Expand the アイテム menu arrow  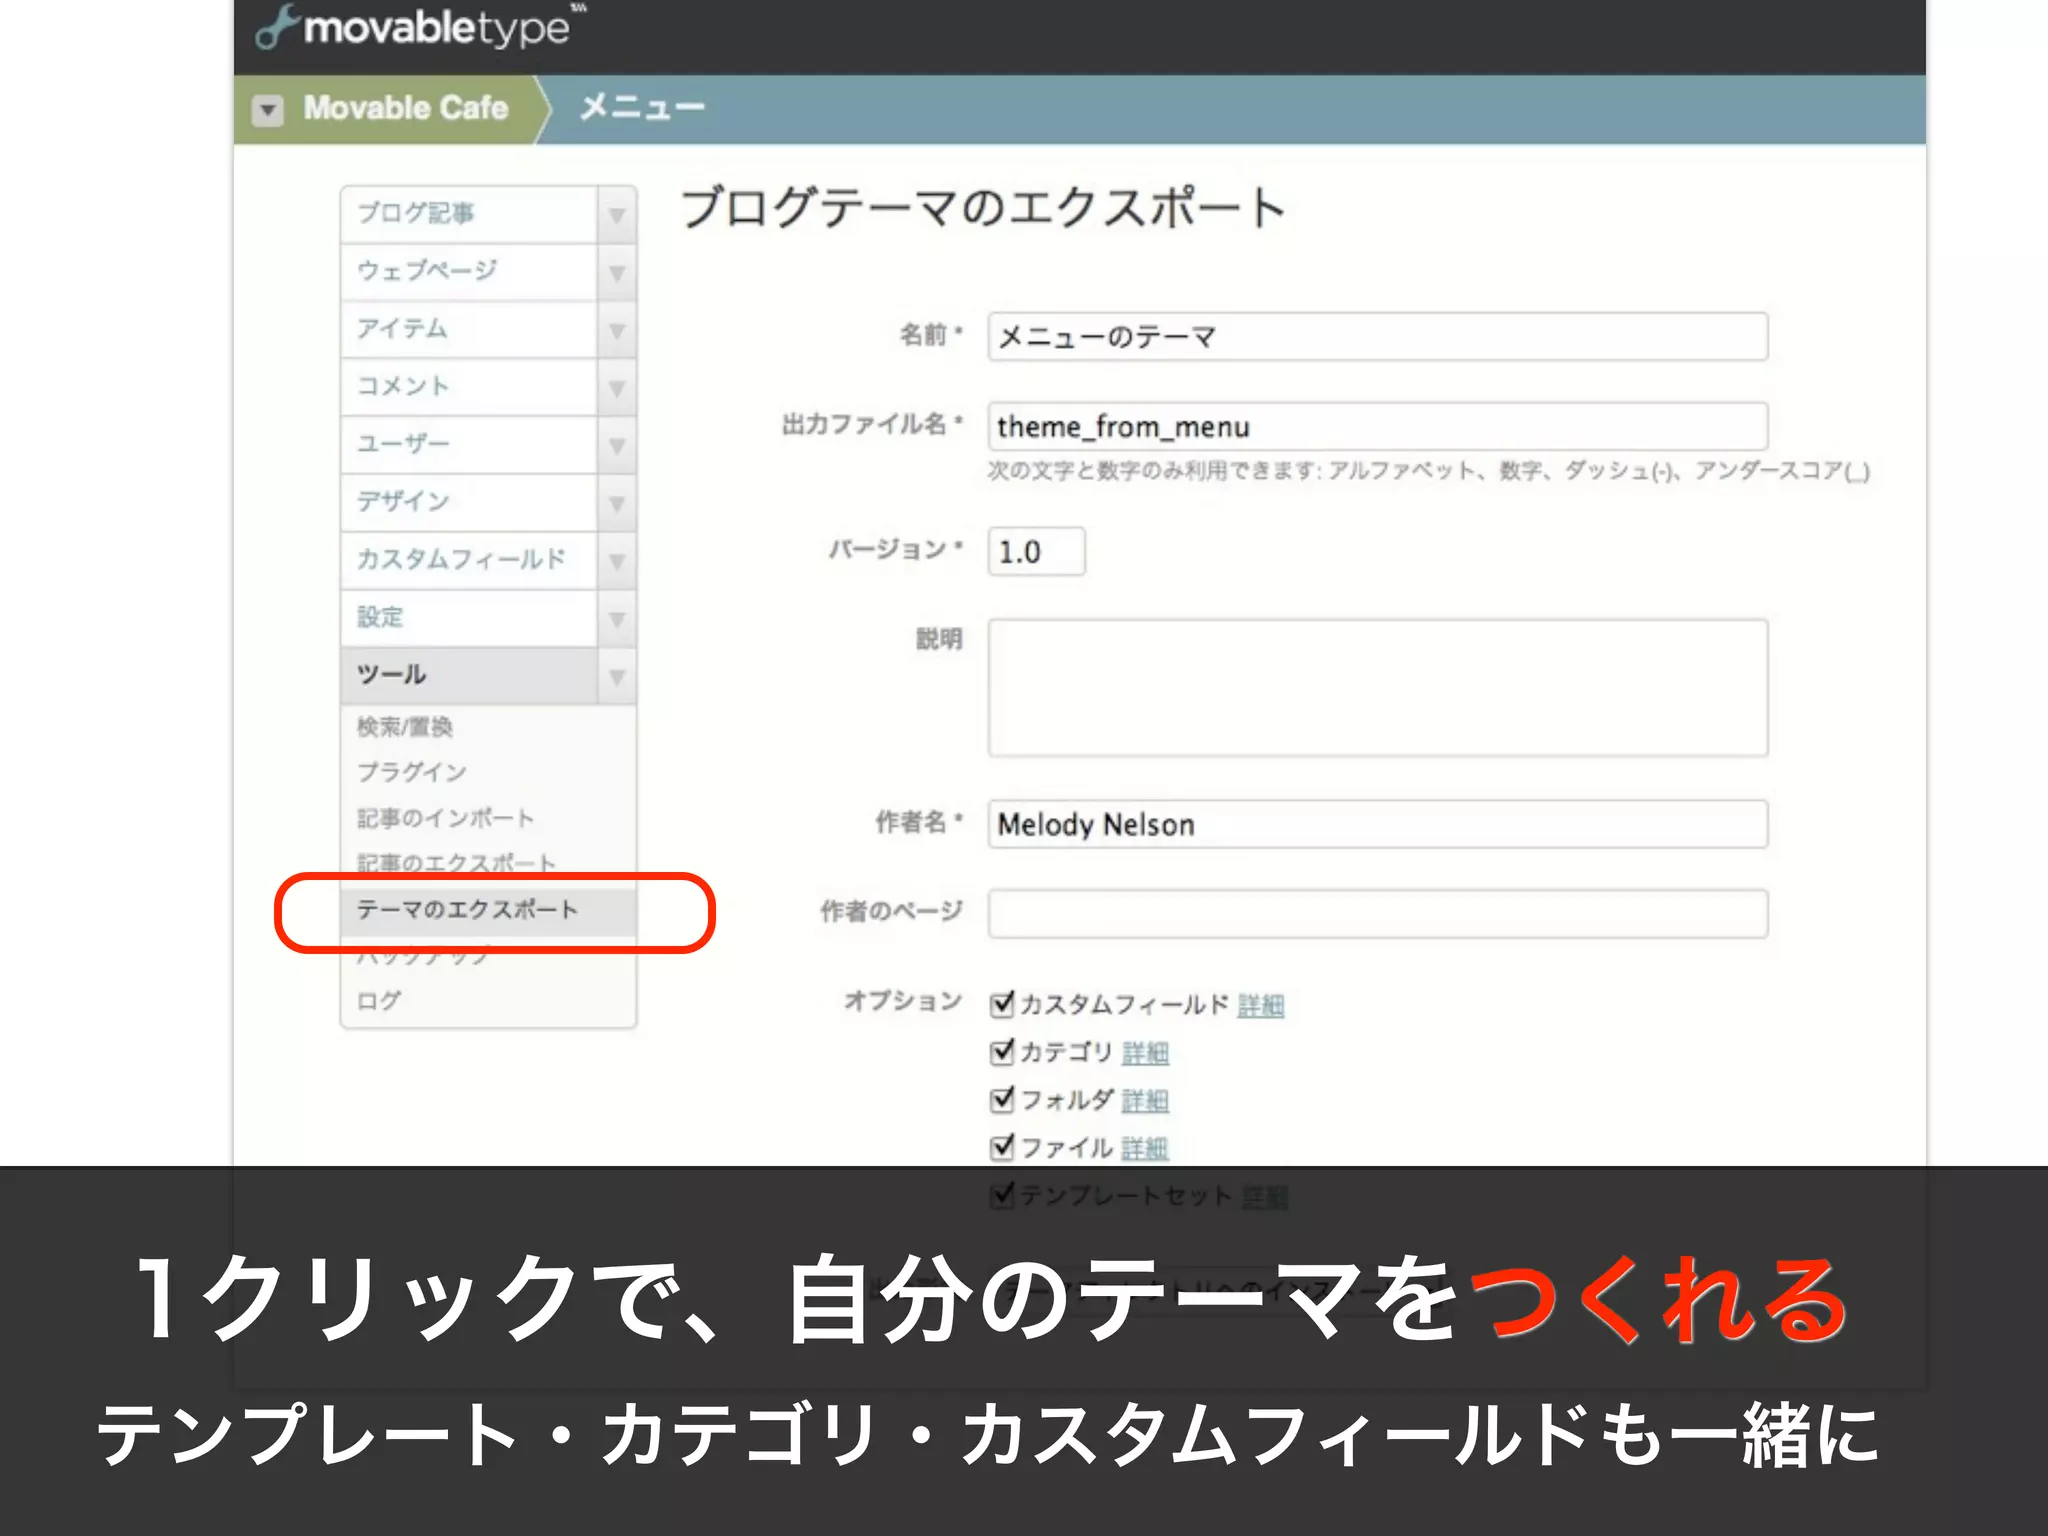point(617,330)
